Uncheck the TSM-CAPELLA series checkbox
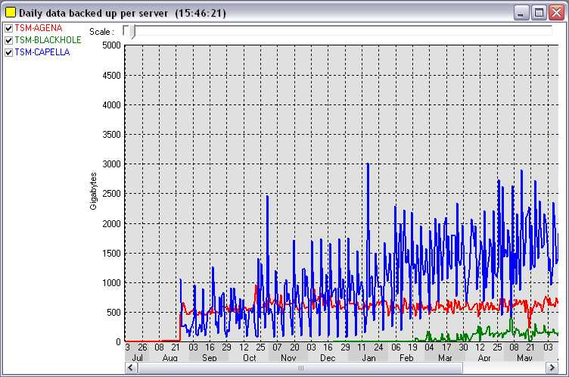The height and width of the screenshot is (377, 569). 9,53
